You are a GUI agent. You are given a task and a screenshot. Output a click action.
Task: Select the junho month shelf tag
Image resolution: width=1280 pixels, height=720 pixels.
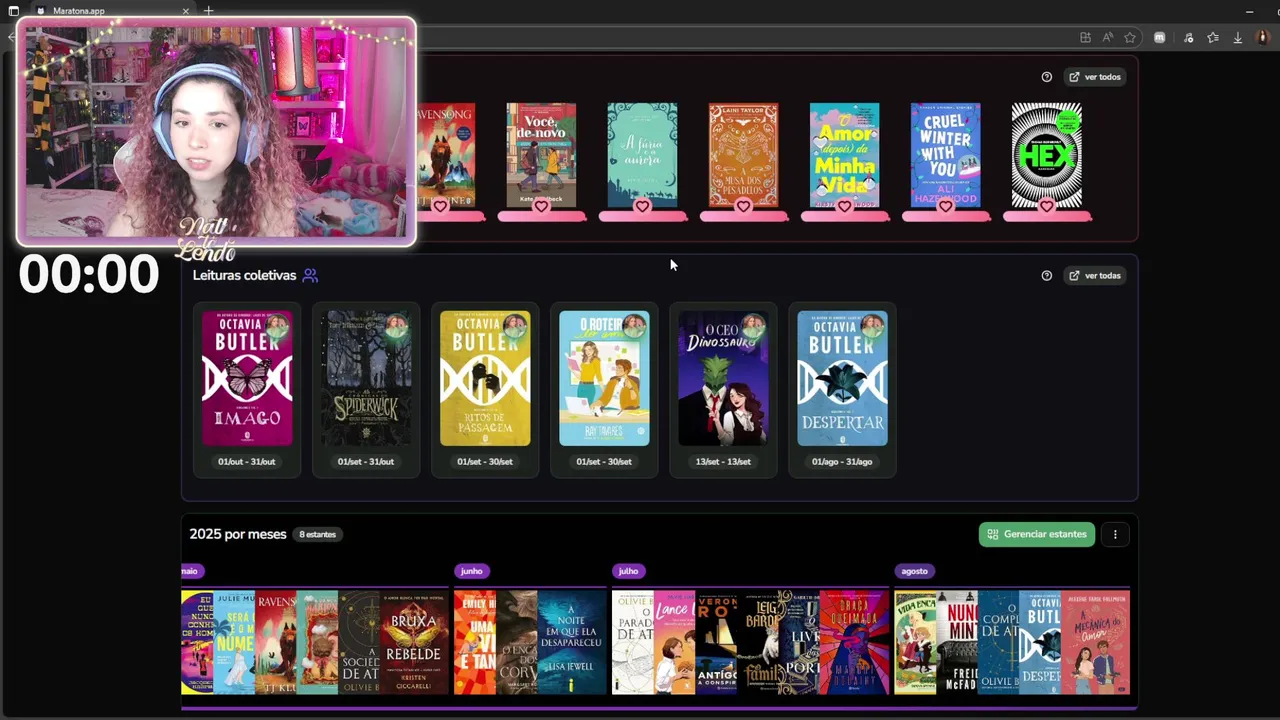[x=471, y=571]
